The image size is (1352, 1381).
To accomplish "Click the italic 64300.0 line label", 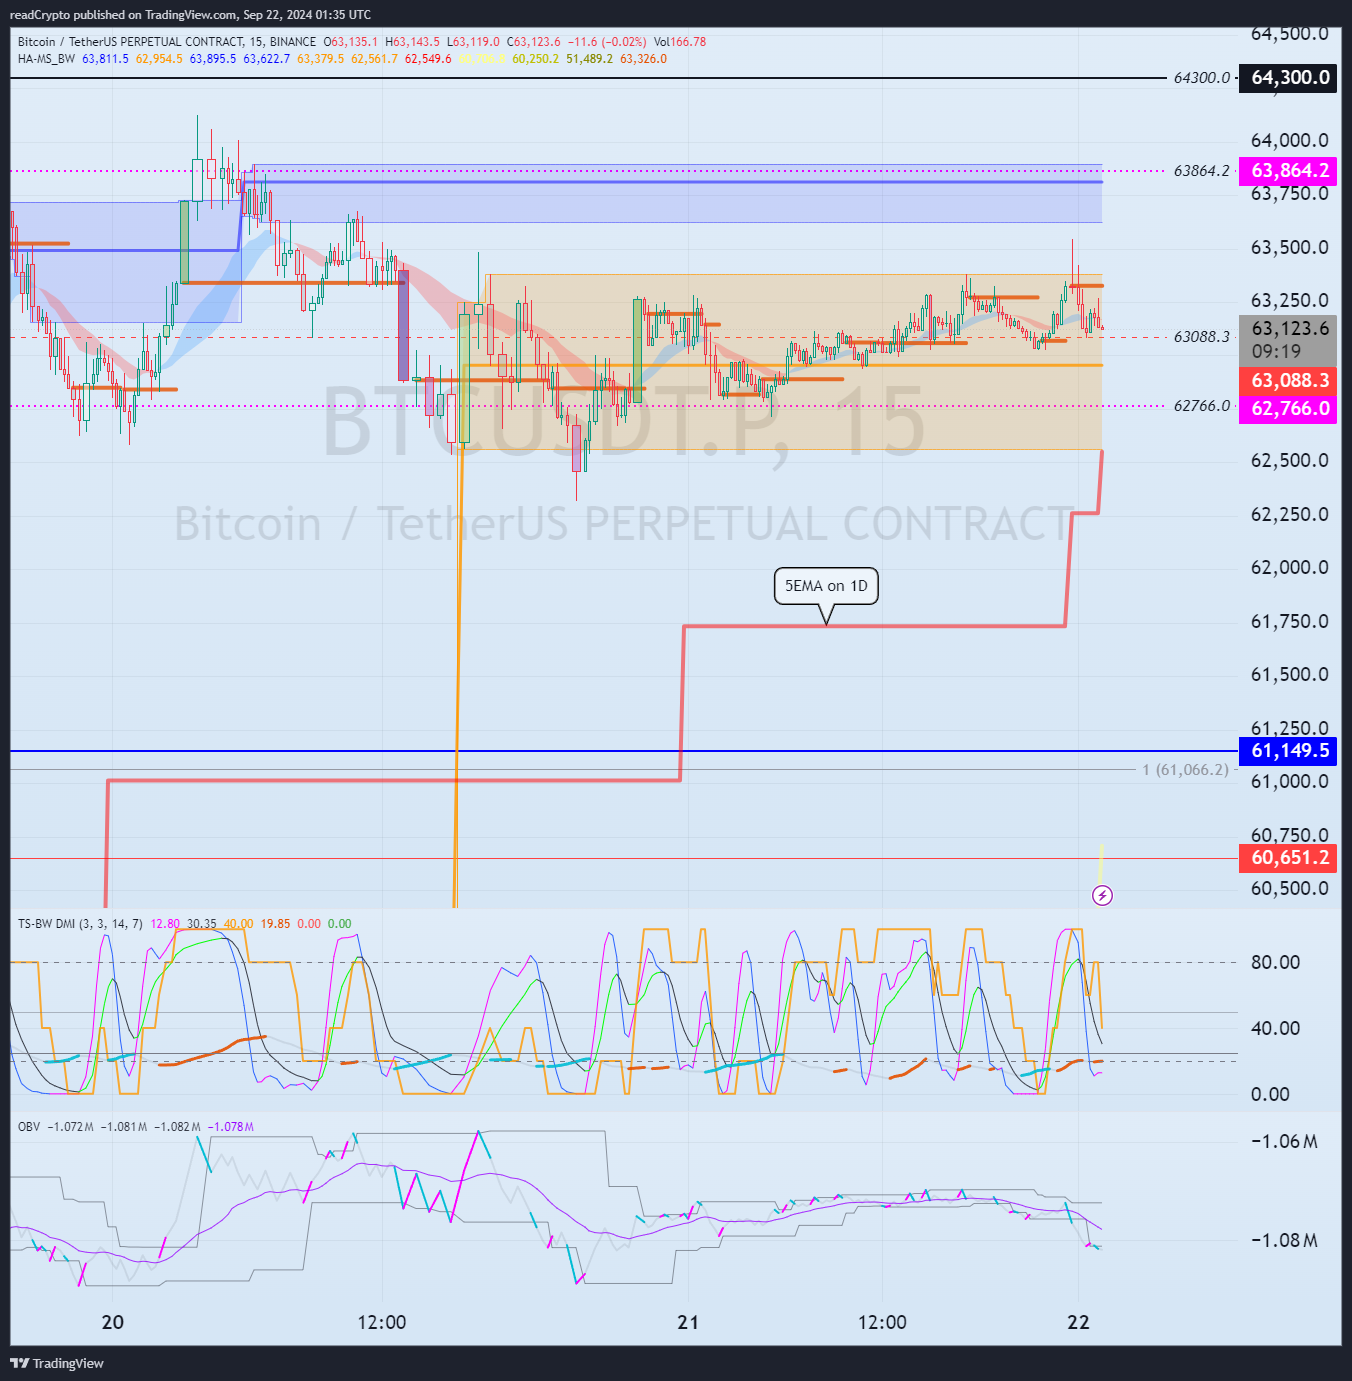I will tap(1202, 78).
